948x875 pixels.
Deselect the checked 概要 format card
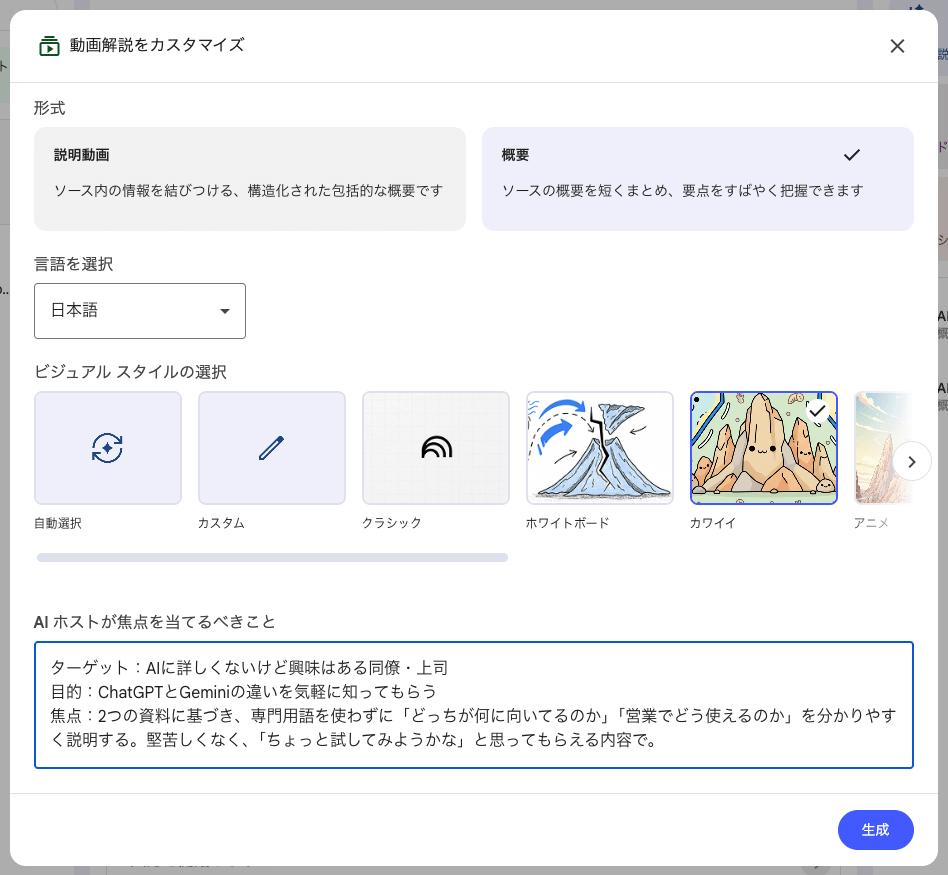pyautogui.click(x=697, y=177)
